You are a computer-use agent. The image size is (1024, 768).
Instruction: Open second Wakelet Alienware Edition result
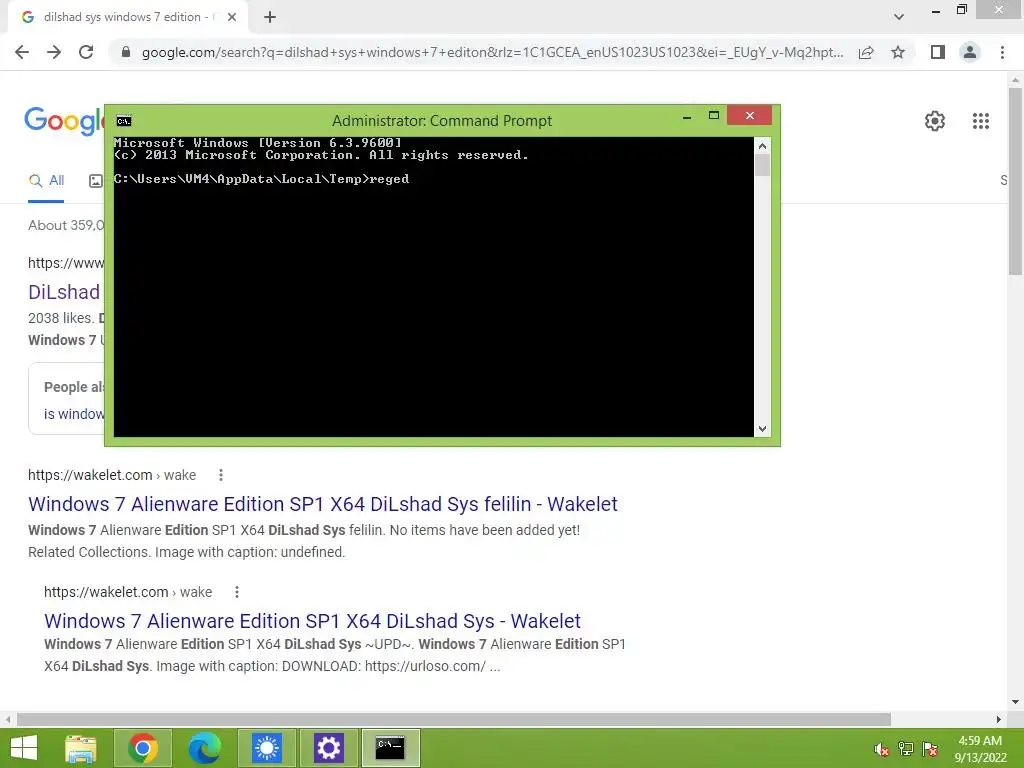(312, 621)
